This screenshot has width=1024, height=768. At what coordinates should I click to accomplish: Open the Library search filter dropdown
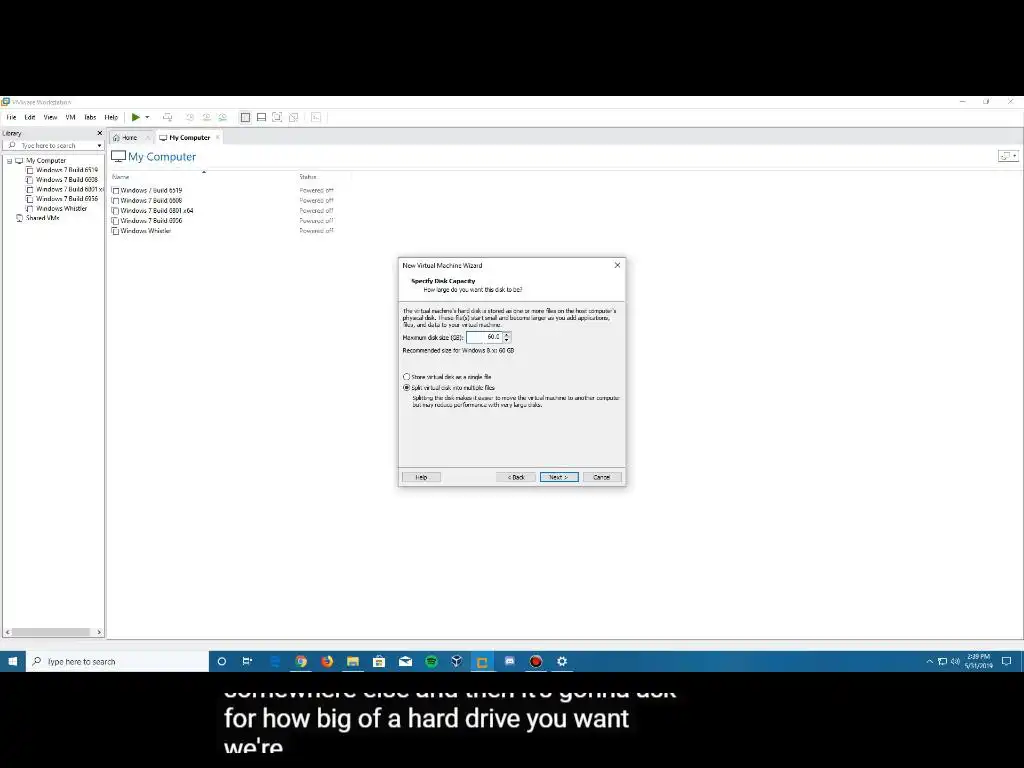99,146
